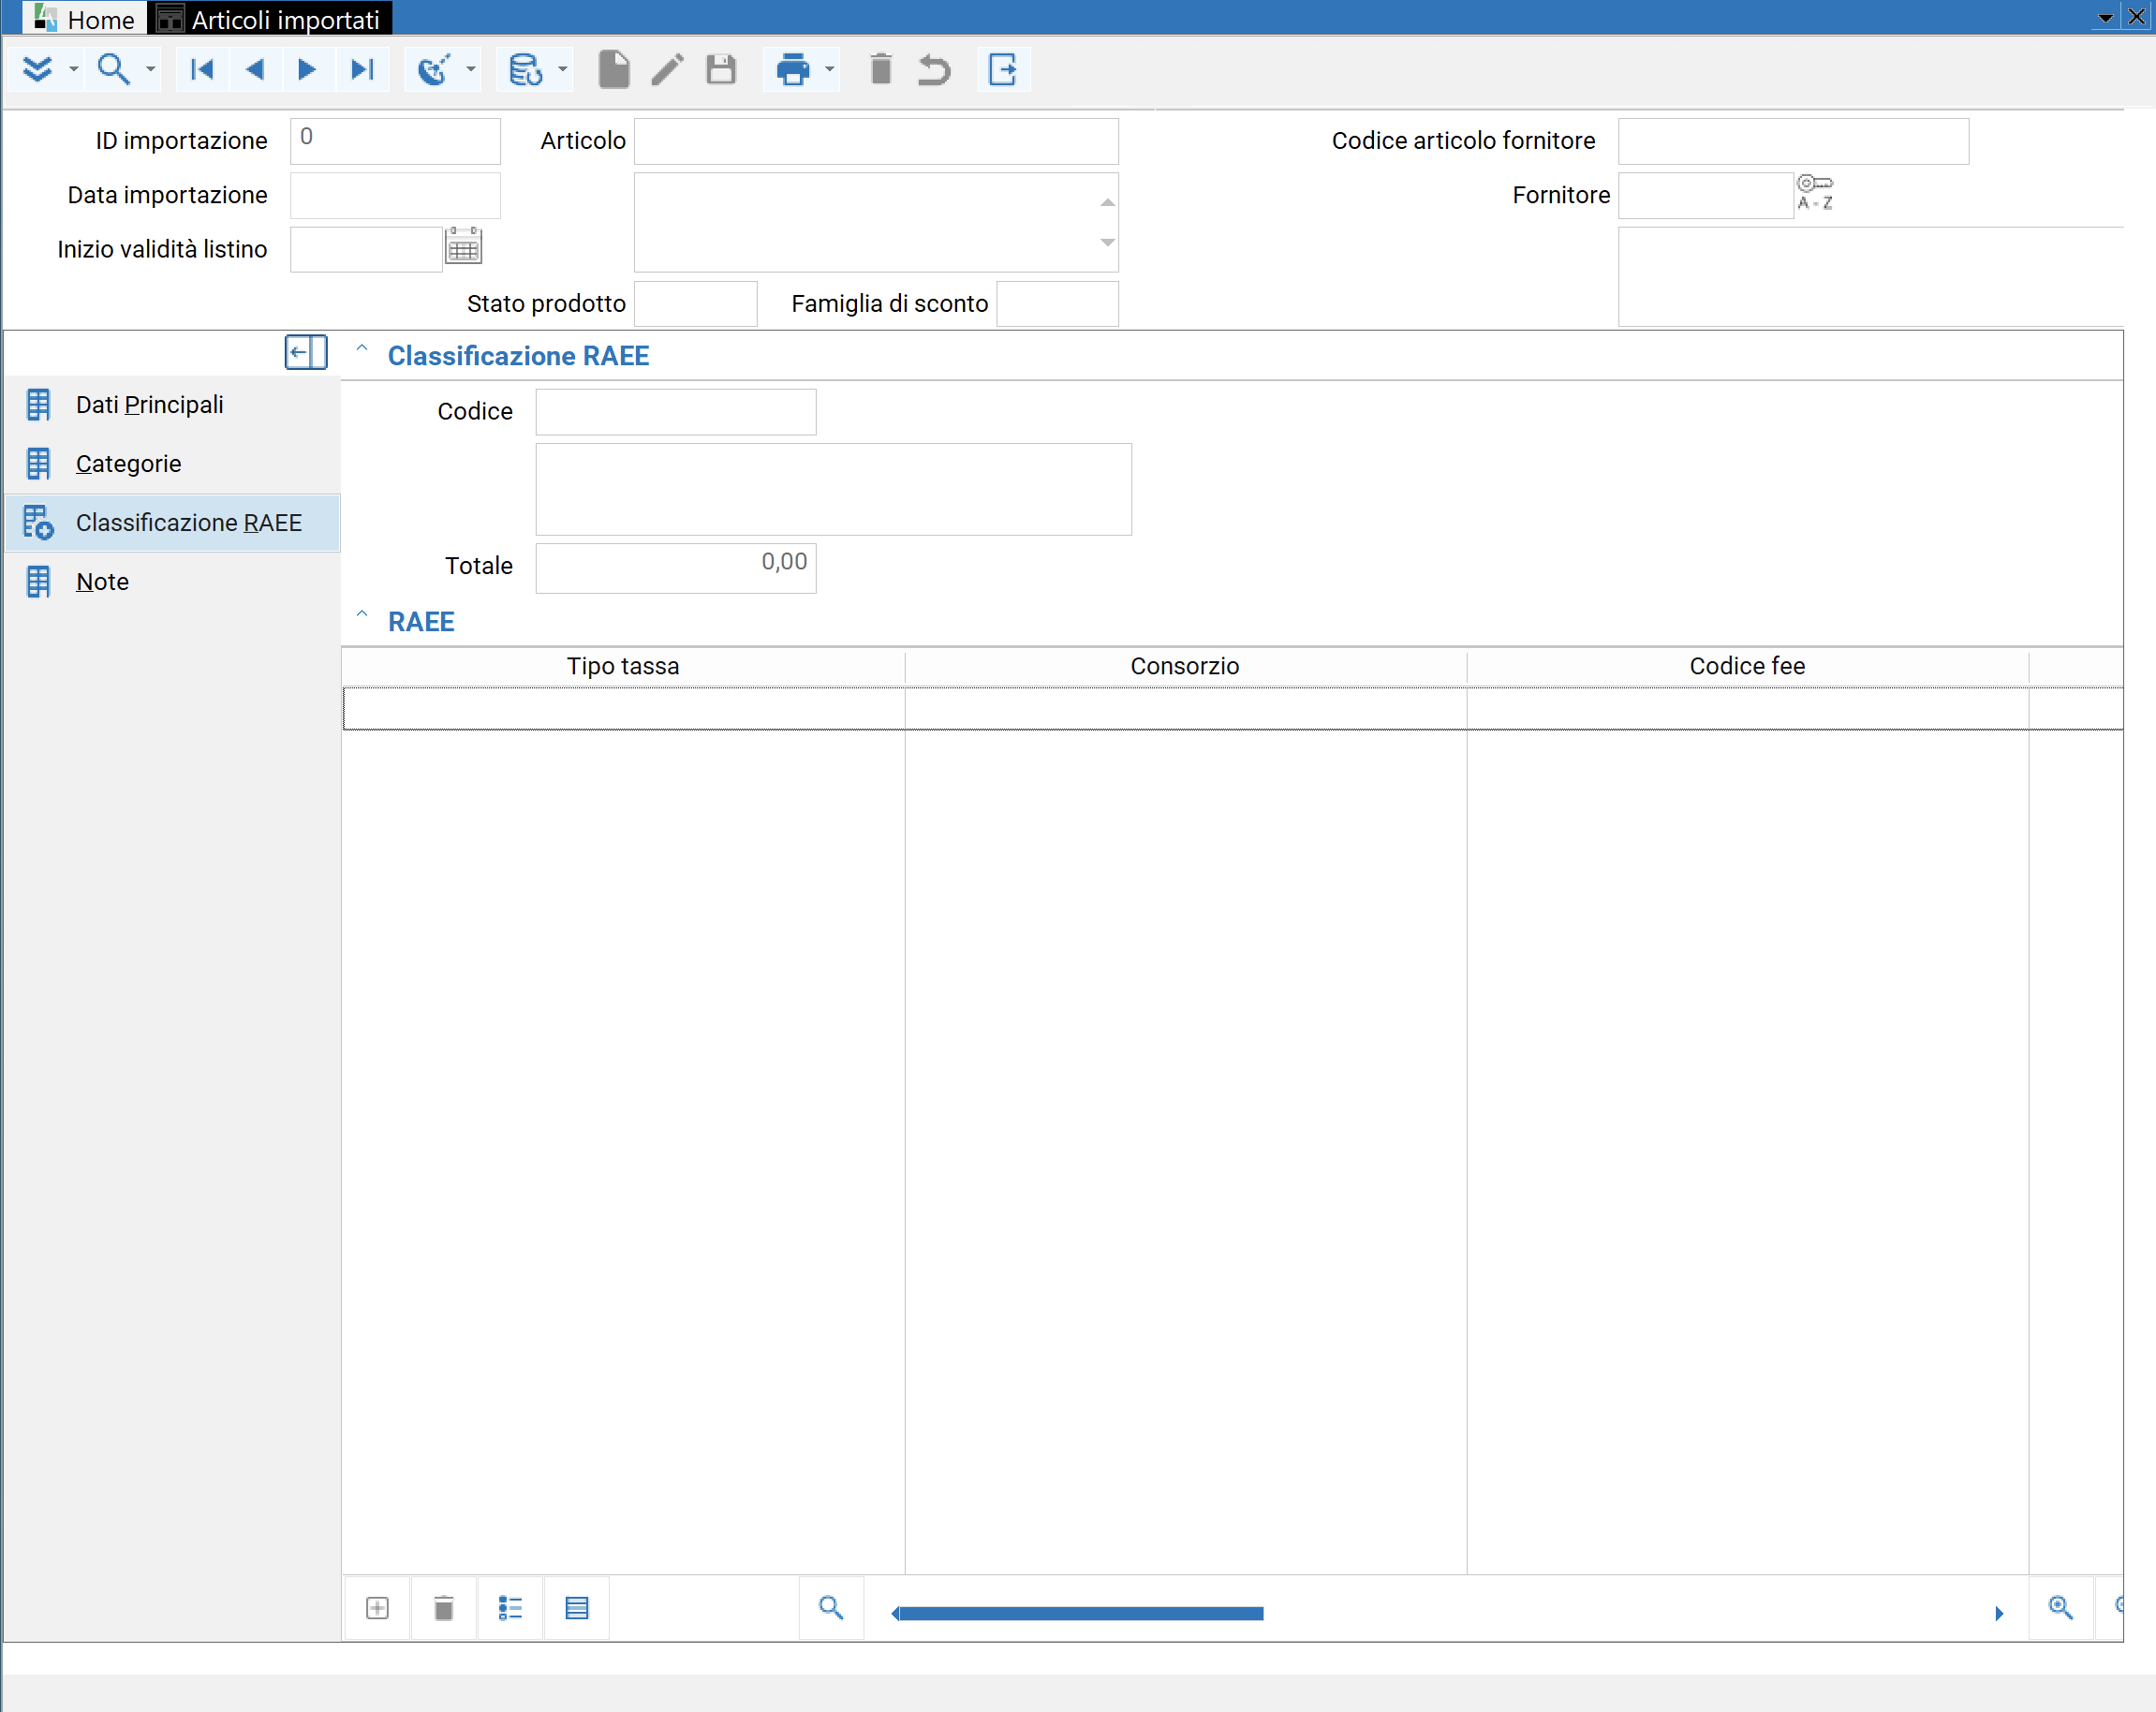Click the A-Z key lookup icon beside Fornitore
Screen dimensions: 2156x1712
coord(1815,192)
